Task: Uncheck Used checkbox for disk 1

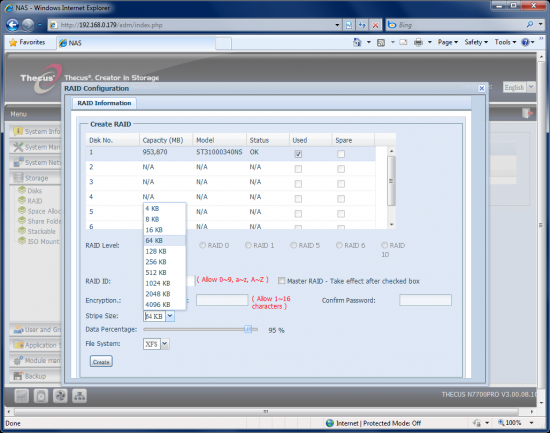Action: 298,154
